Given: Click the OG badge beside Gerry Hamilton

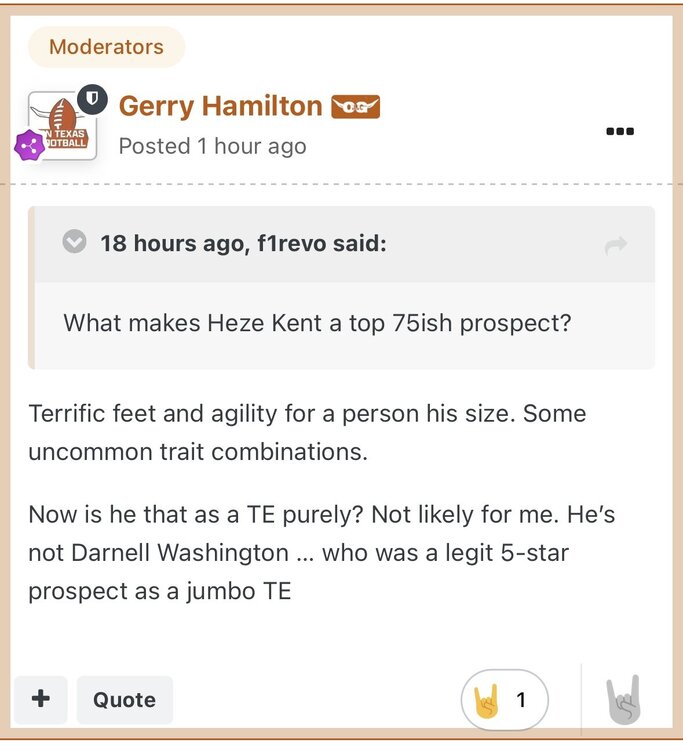Looking at the screenshot, I should tap(355, 106).
